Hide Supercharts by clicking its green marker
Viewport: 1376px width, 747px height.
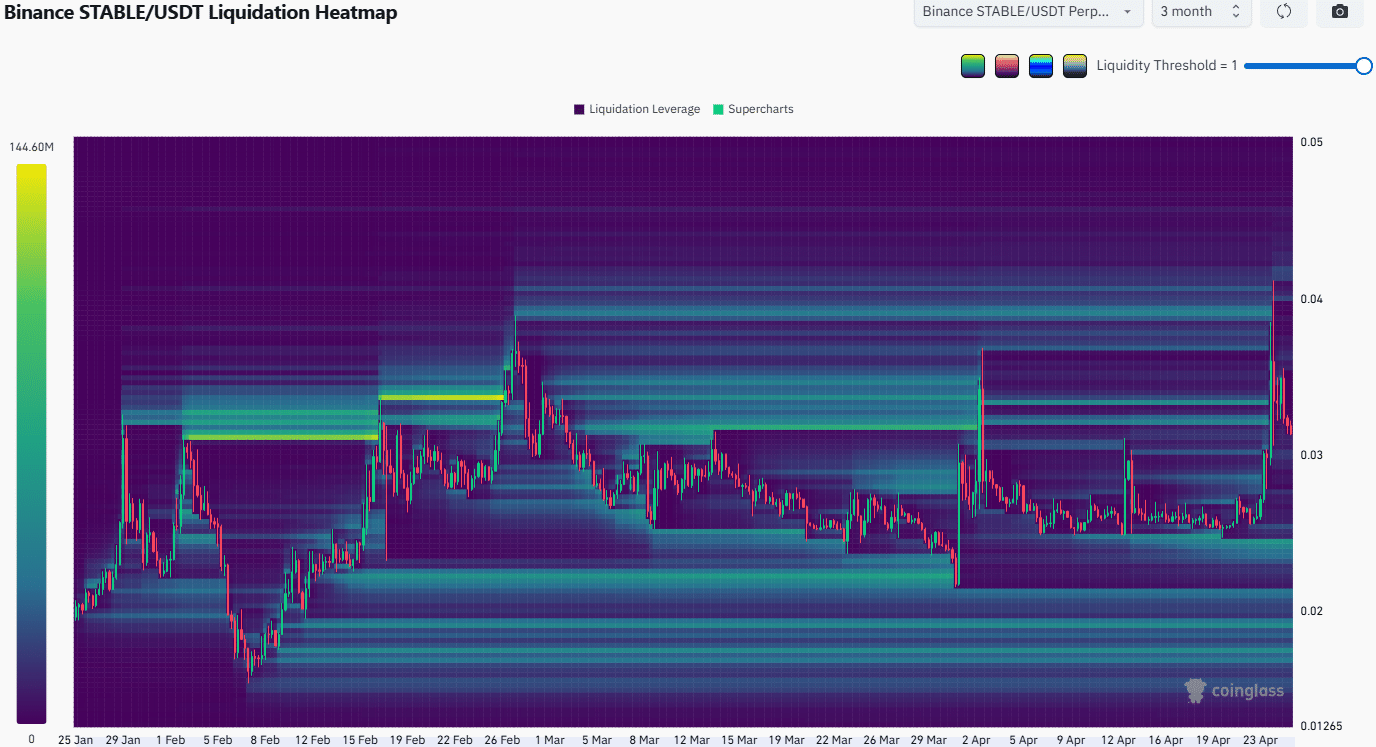[716, 109]
